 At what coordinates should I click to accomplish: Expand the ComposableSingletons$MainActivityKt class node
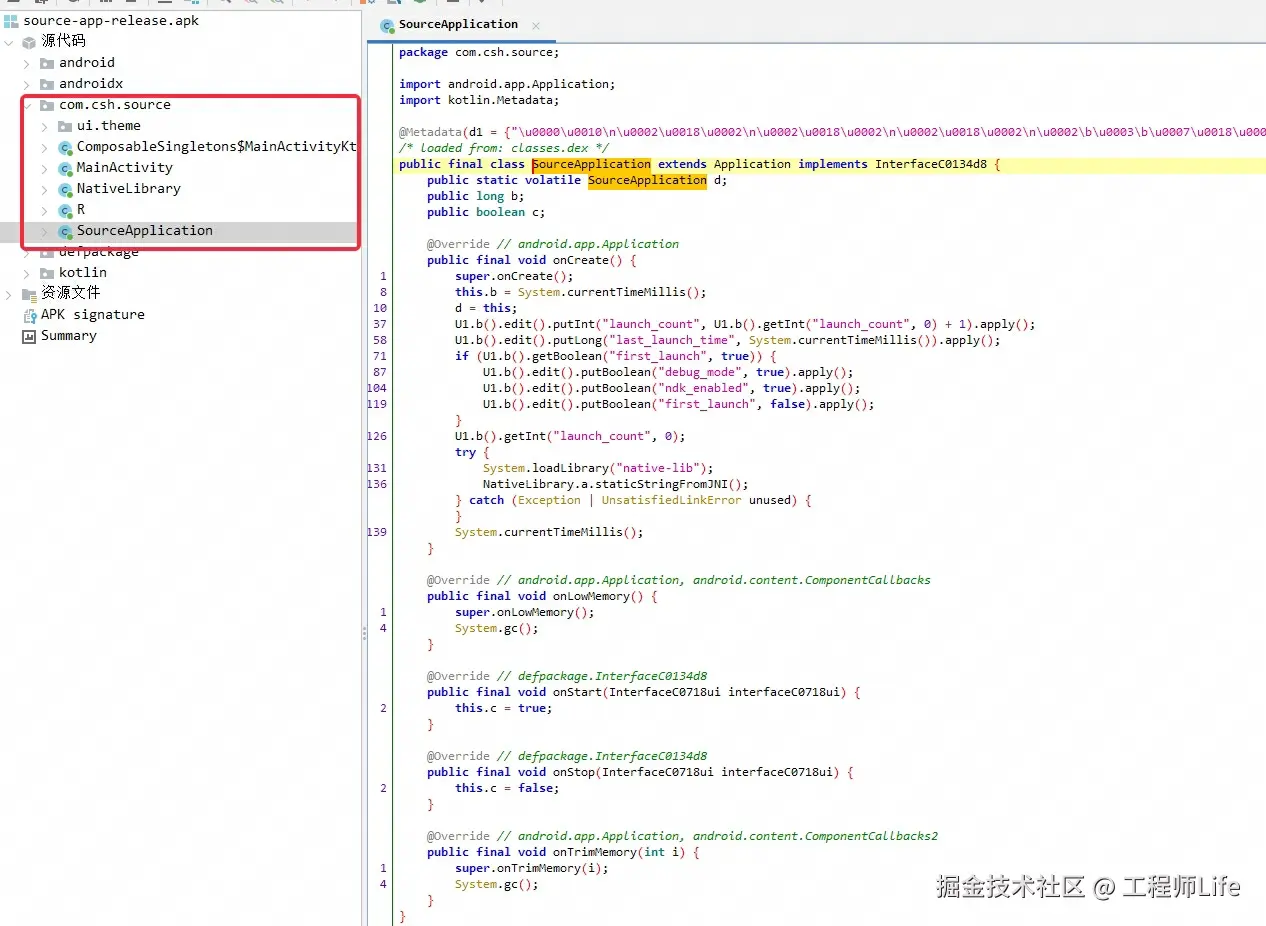point(45,147)
